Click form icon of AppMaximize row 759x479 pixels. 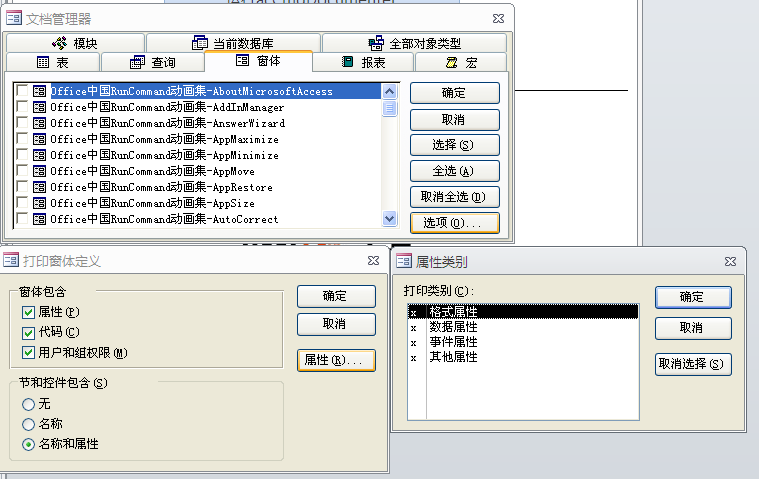point(39,139)
